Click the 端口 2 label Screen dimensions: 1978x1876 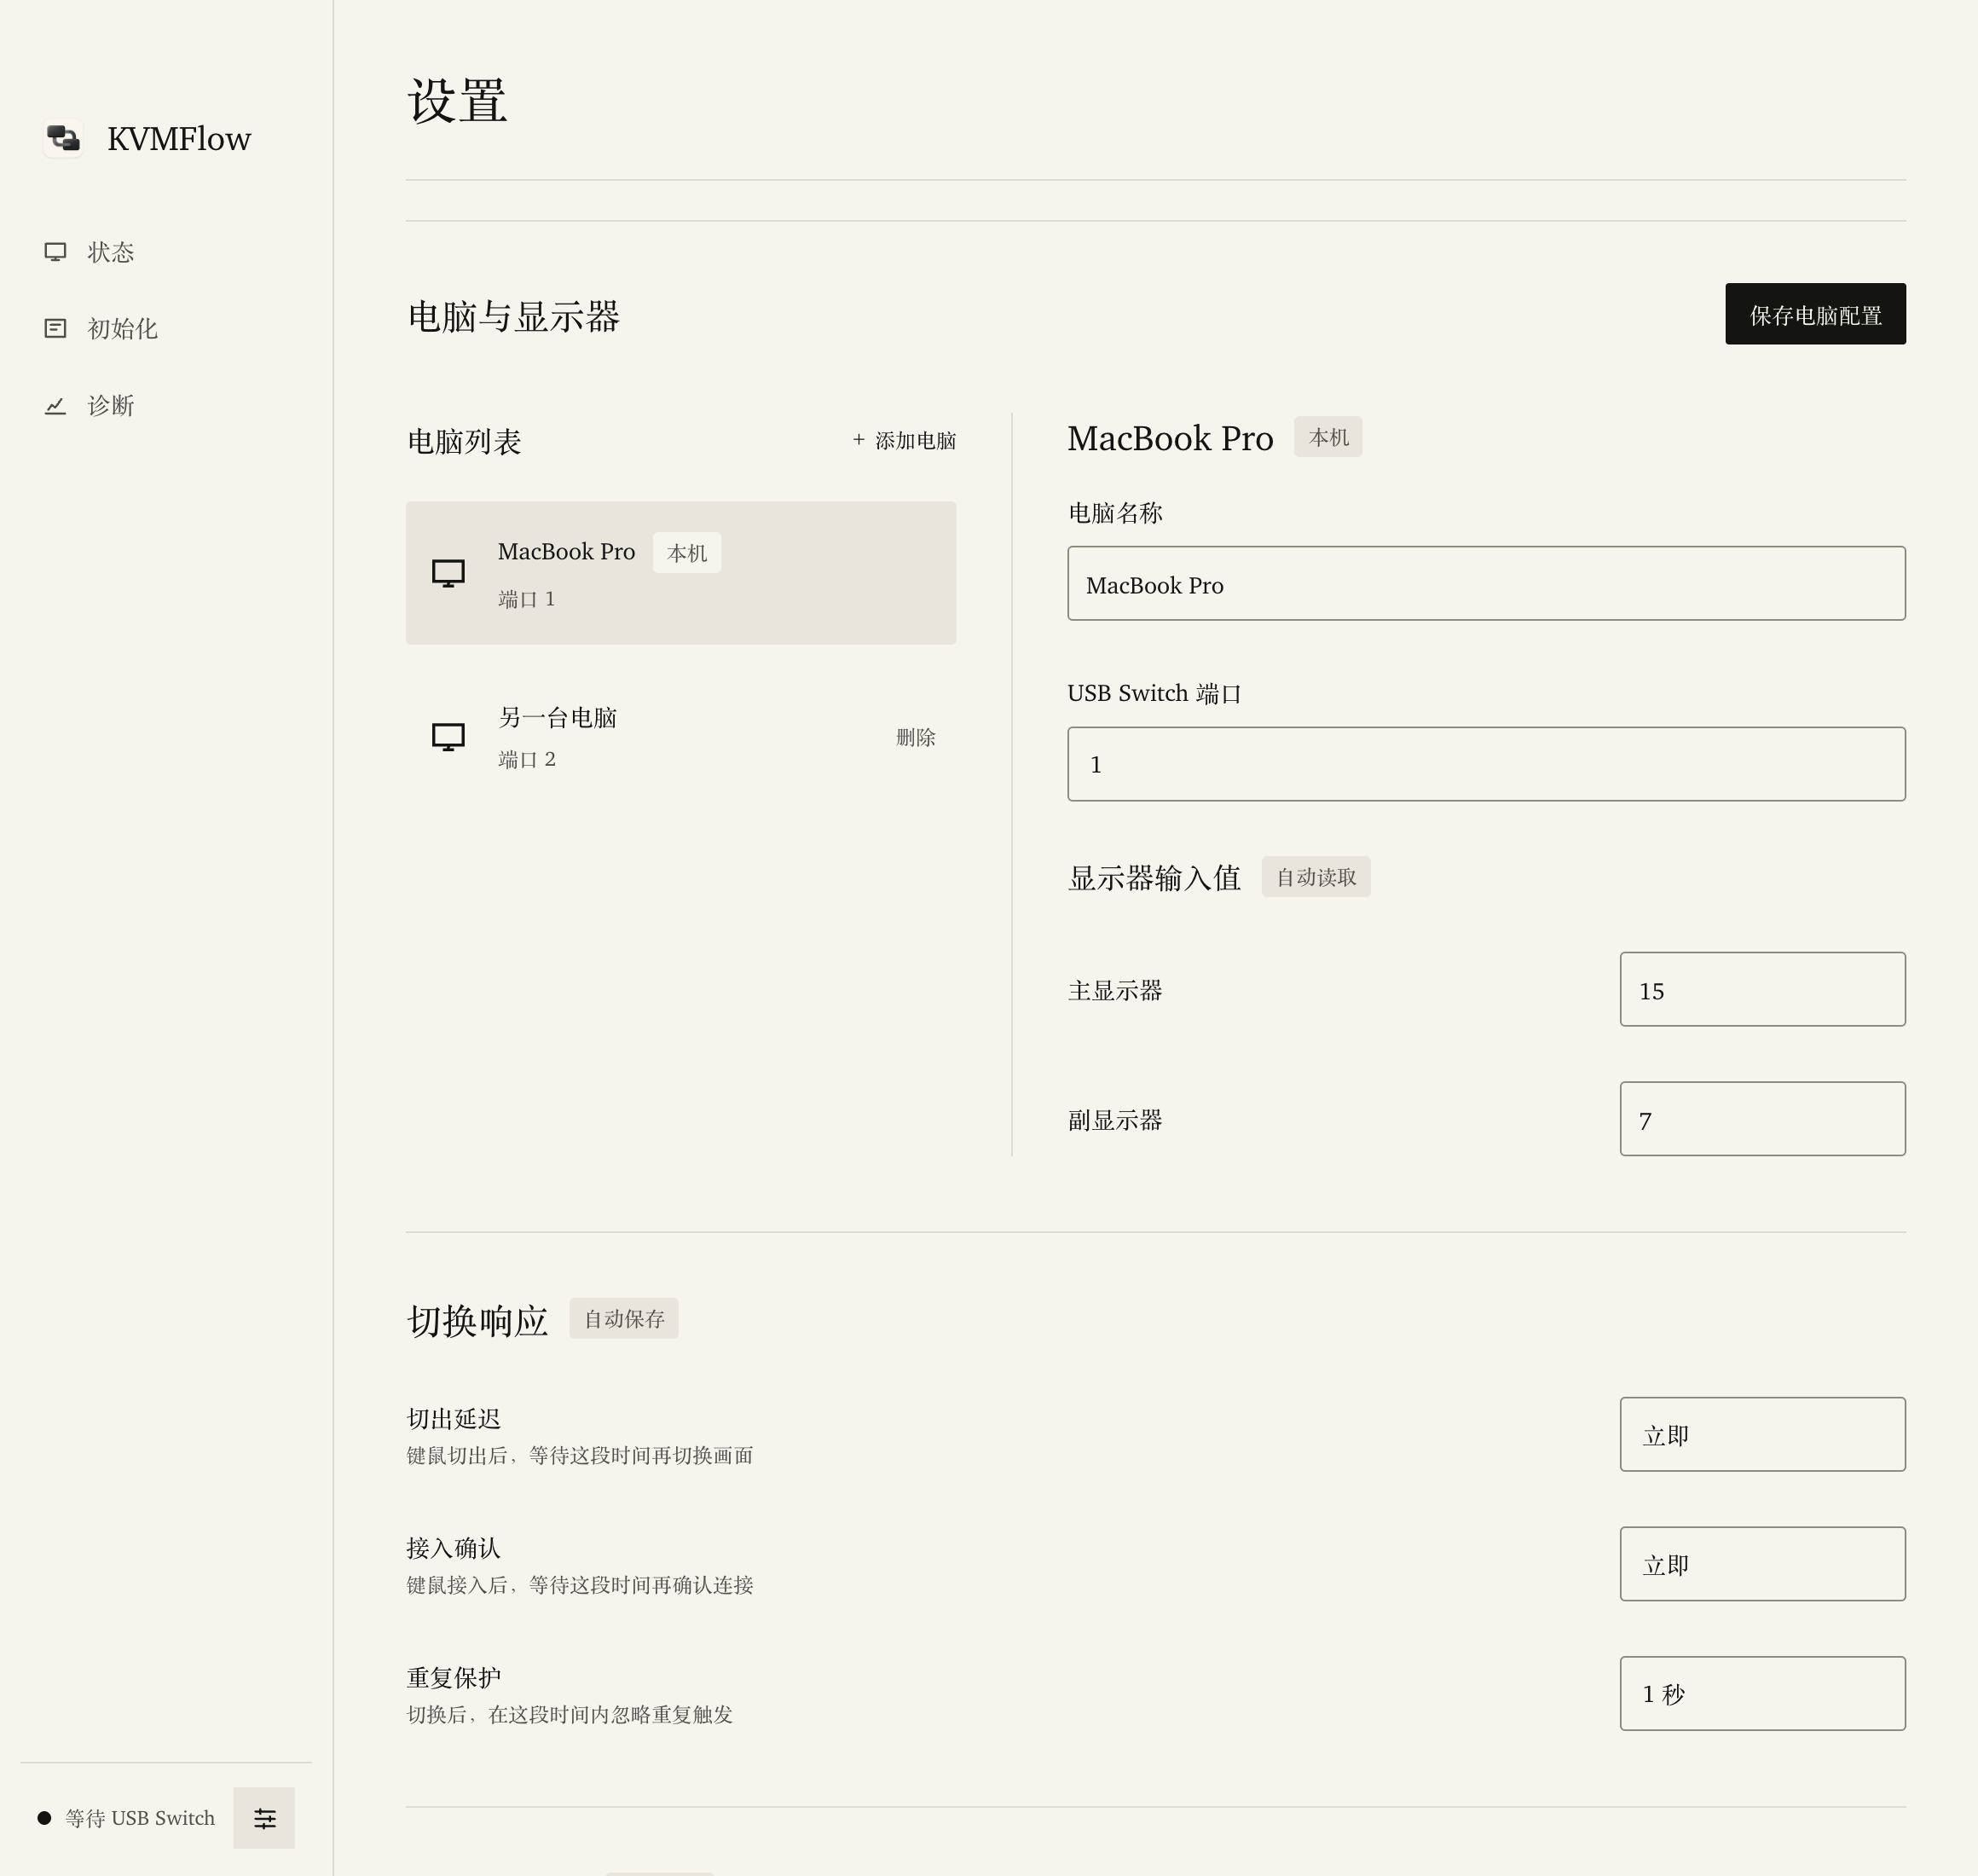tap(527, 759)
